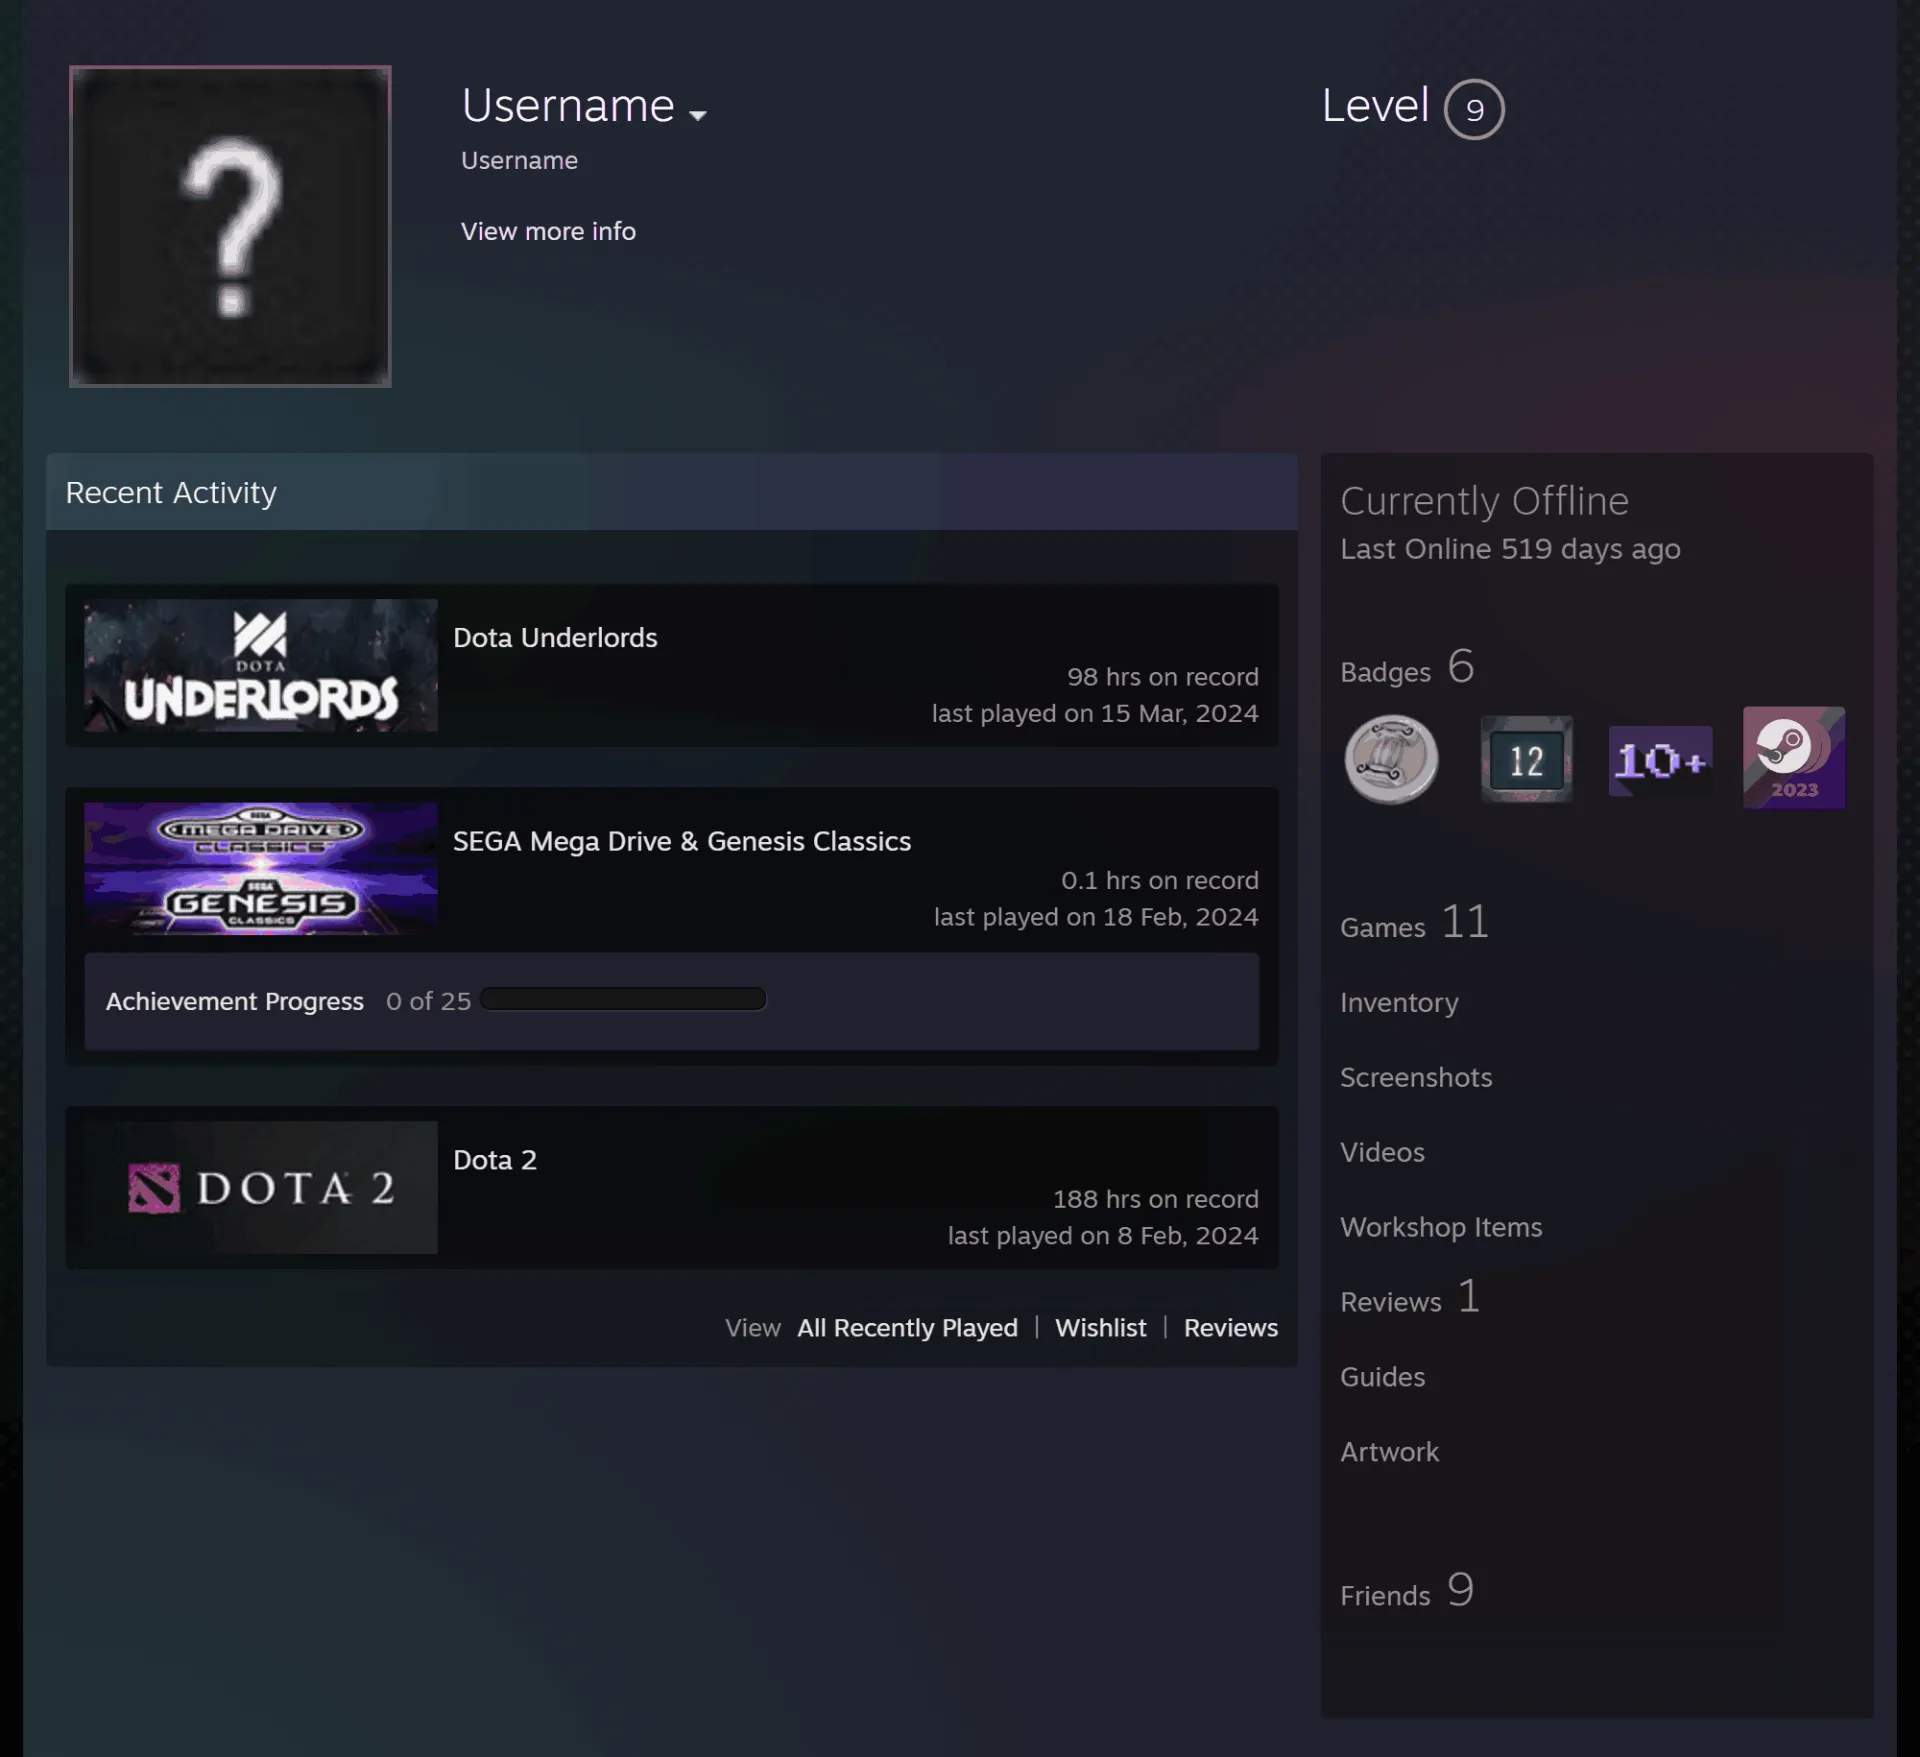
Task: Click the 12 years of service badge
Action: 1526,759
